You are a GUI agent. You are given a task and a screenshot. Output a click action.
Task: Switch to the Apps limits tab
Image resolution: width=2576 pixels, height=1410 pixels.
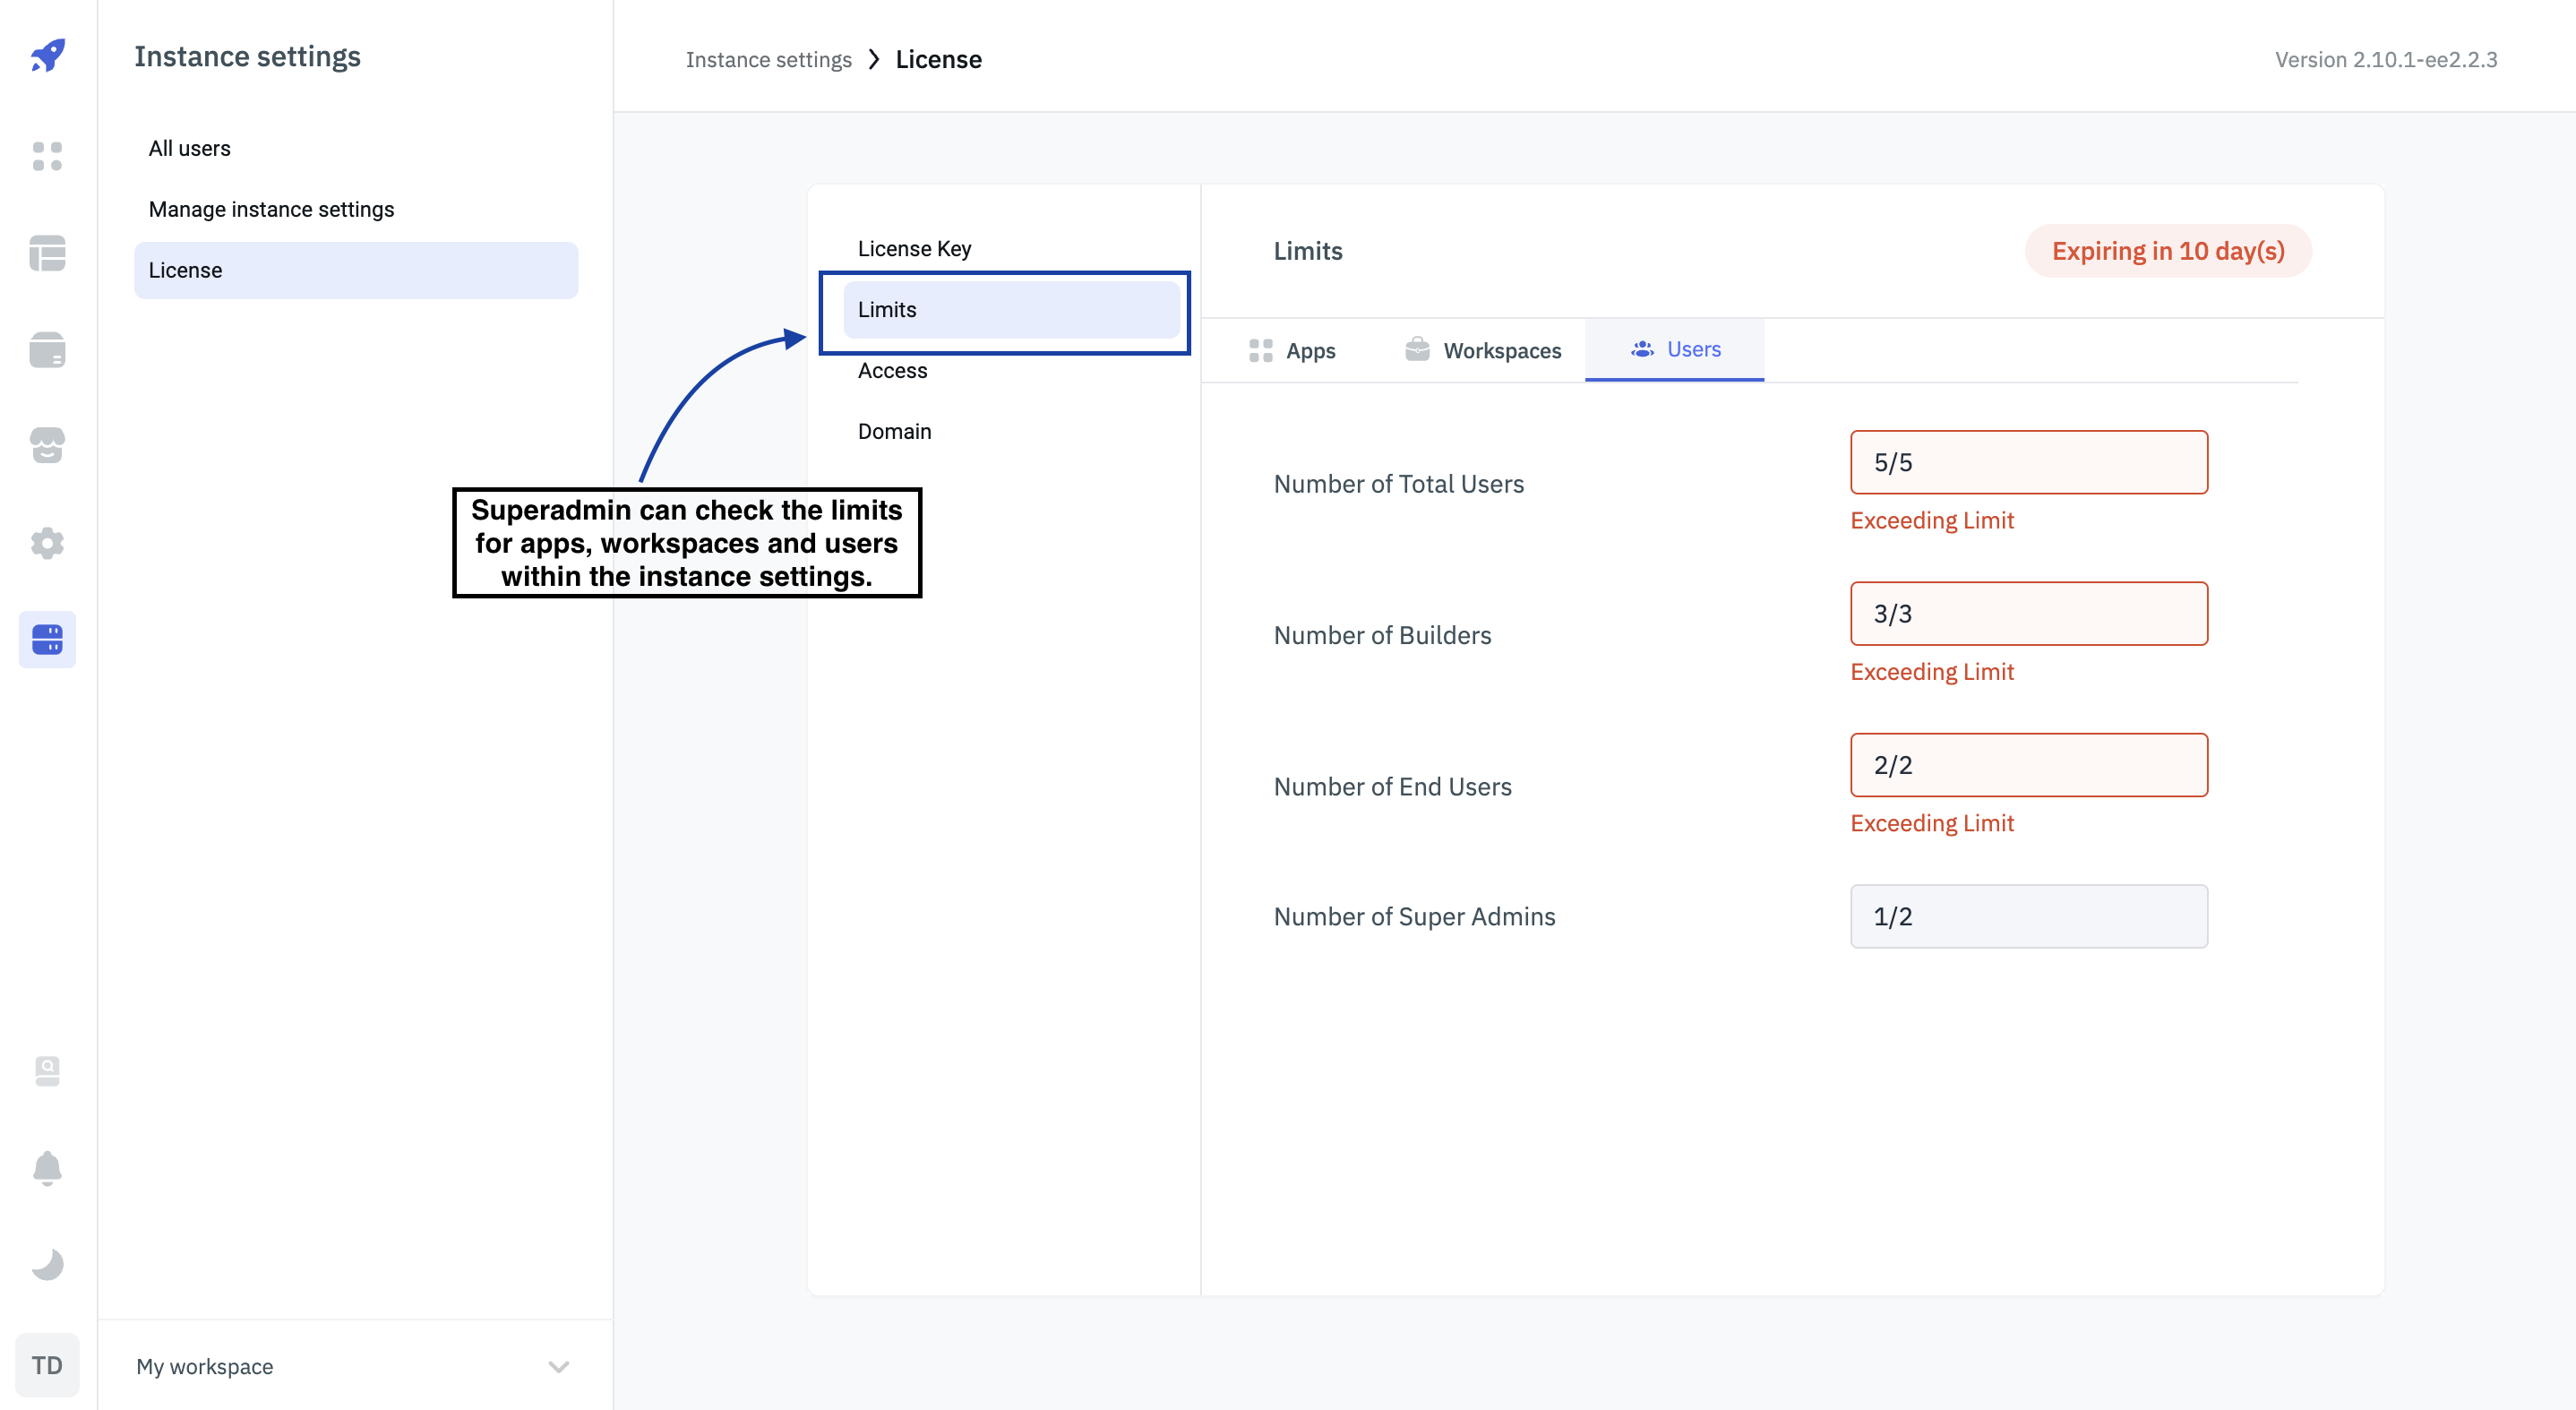[x=1292, y=351]
